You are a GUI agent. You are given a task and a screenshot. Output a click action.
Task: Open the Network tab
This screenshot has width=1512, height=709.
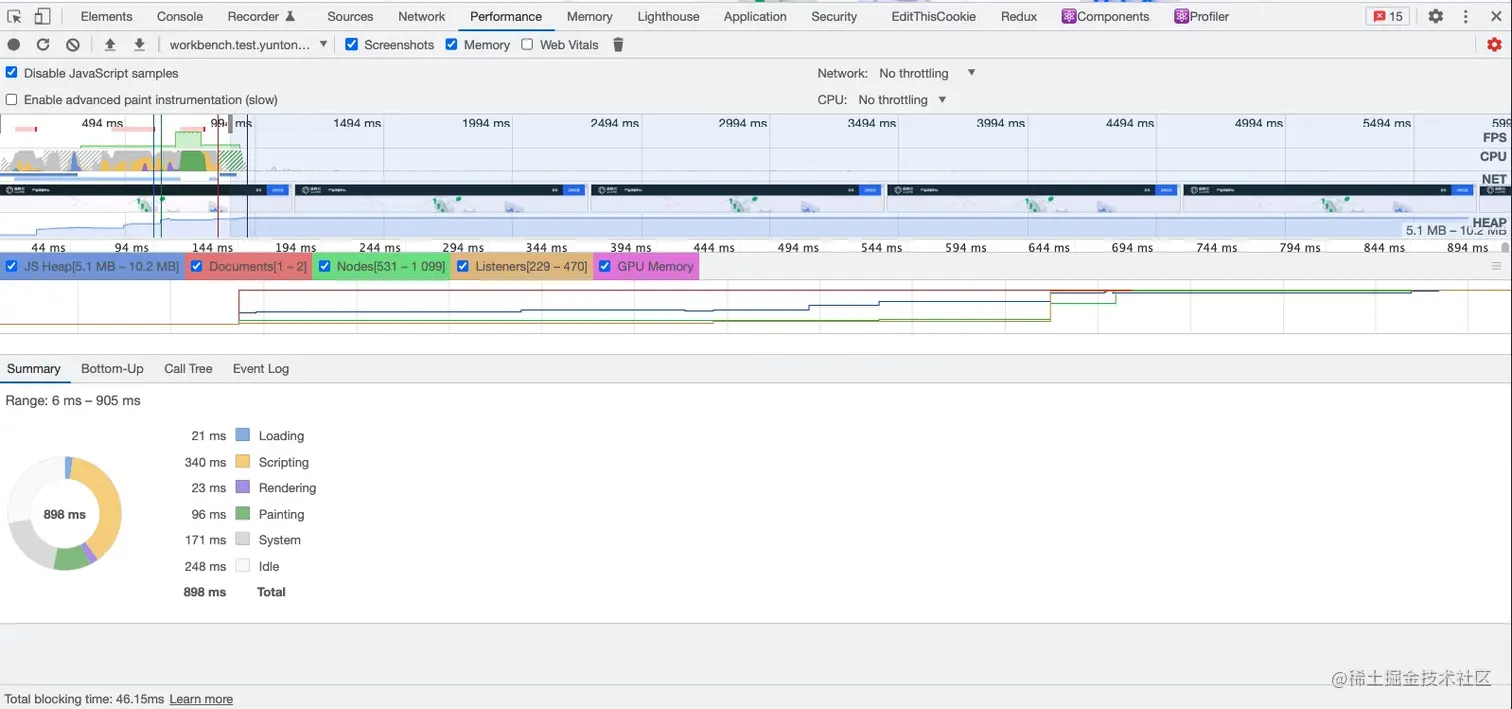point(422,16)
